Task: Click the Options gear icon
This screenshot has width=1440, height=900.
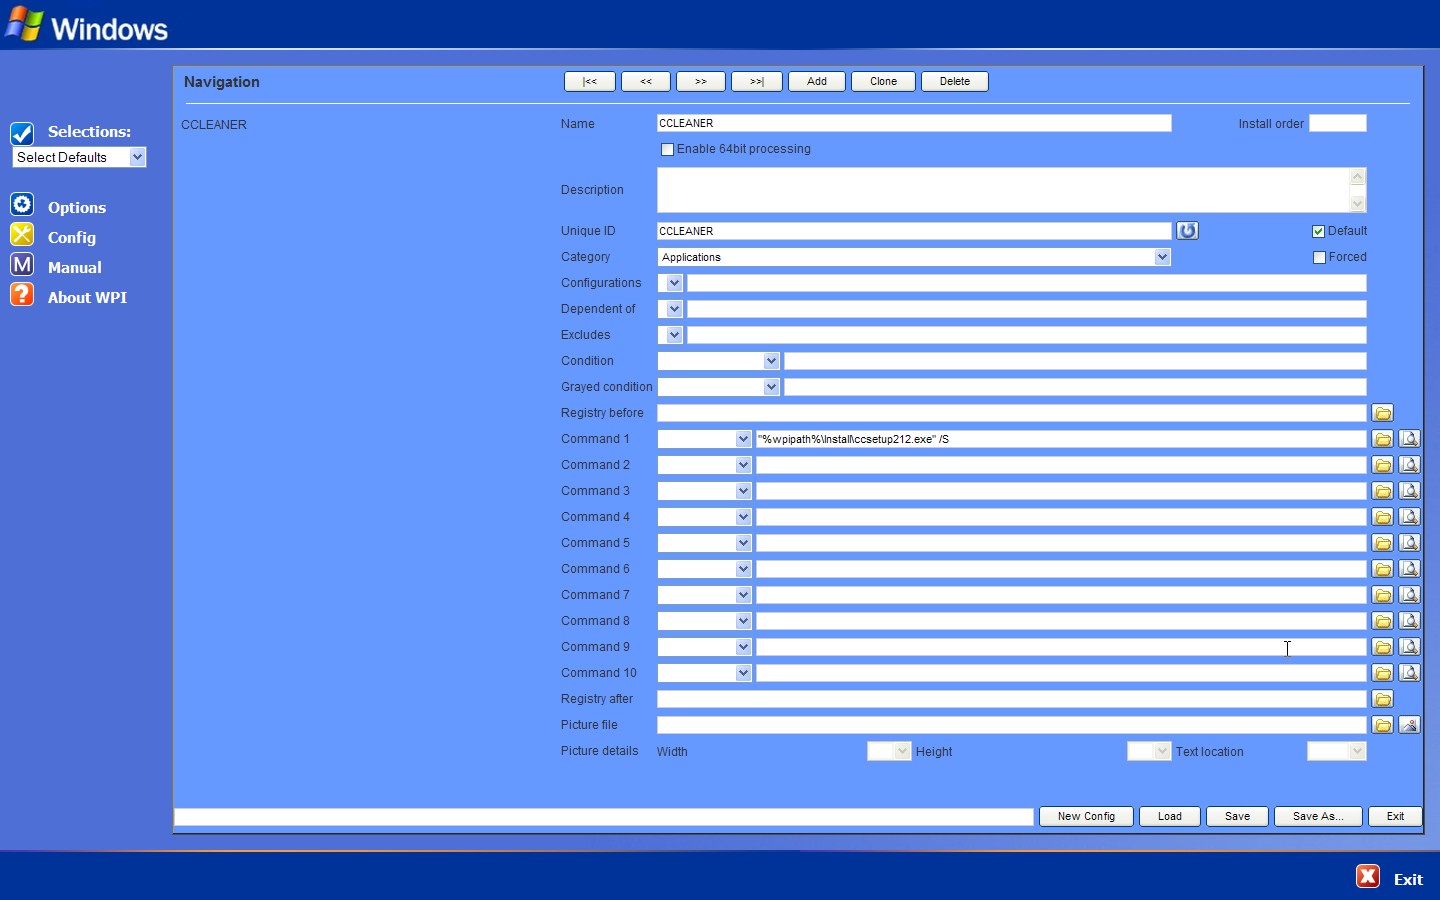Action: click(22, 204)
